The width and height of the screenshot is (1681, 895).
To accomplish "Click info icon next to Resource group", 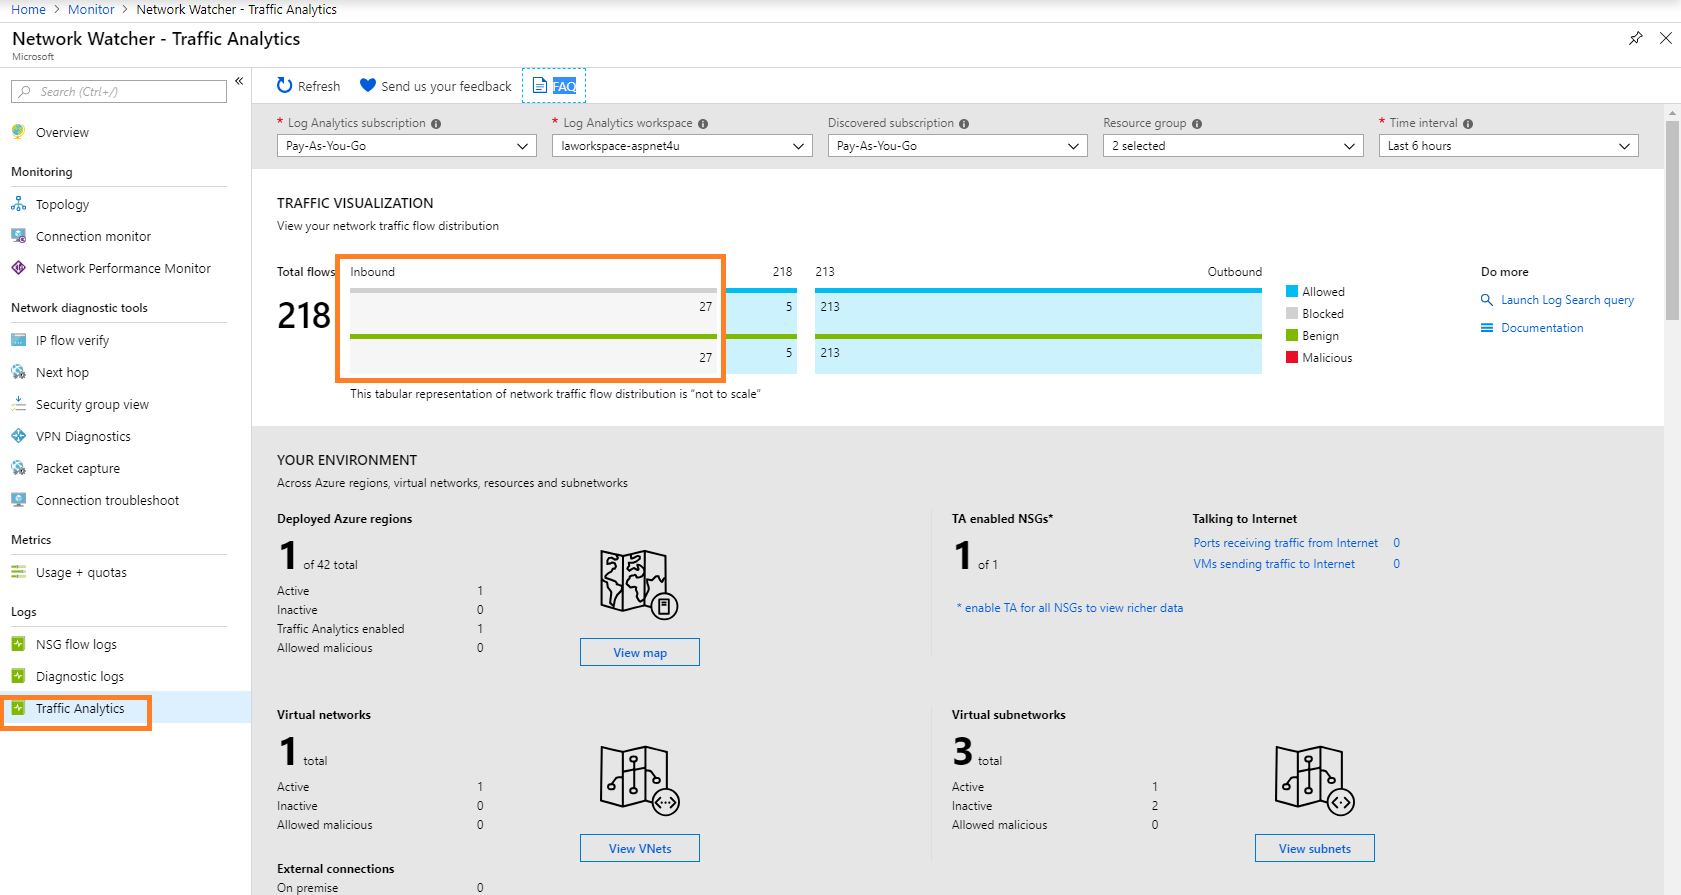I will click(1197, 124).
